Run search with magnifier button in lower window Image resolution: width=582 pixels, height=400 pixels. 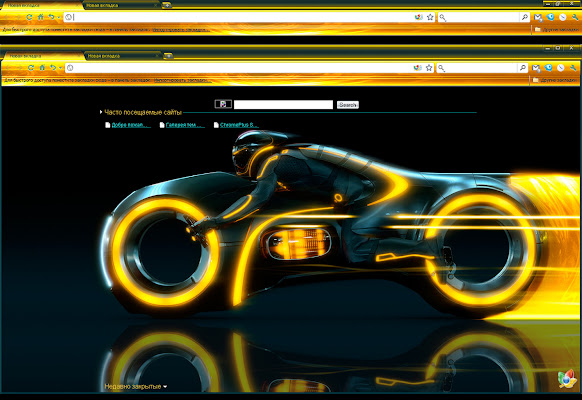point(523,68)
